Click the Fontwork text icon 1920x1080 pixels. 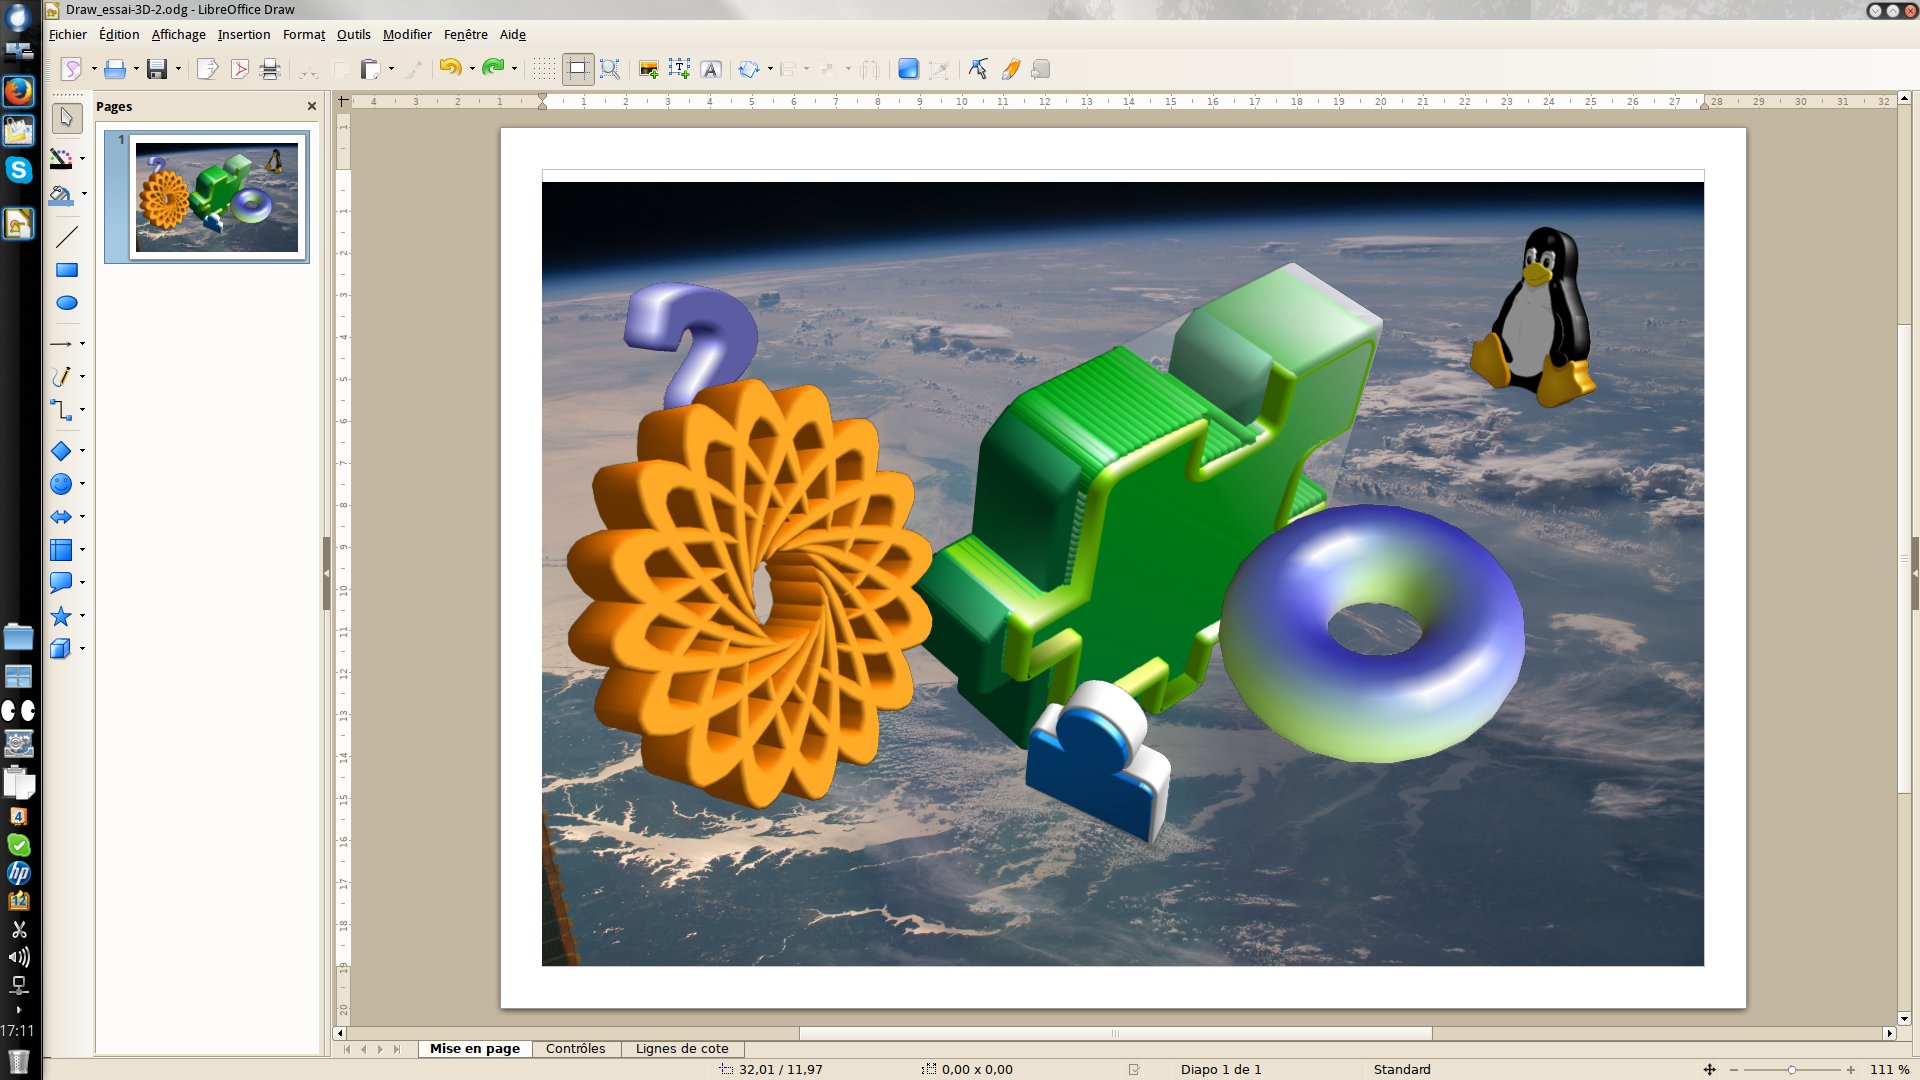click(711, 69)
